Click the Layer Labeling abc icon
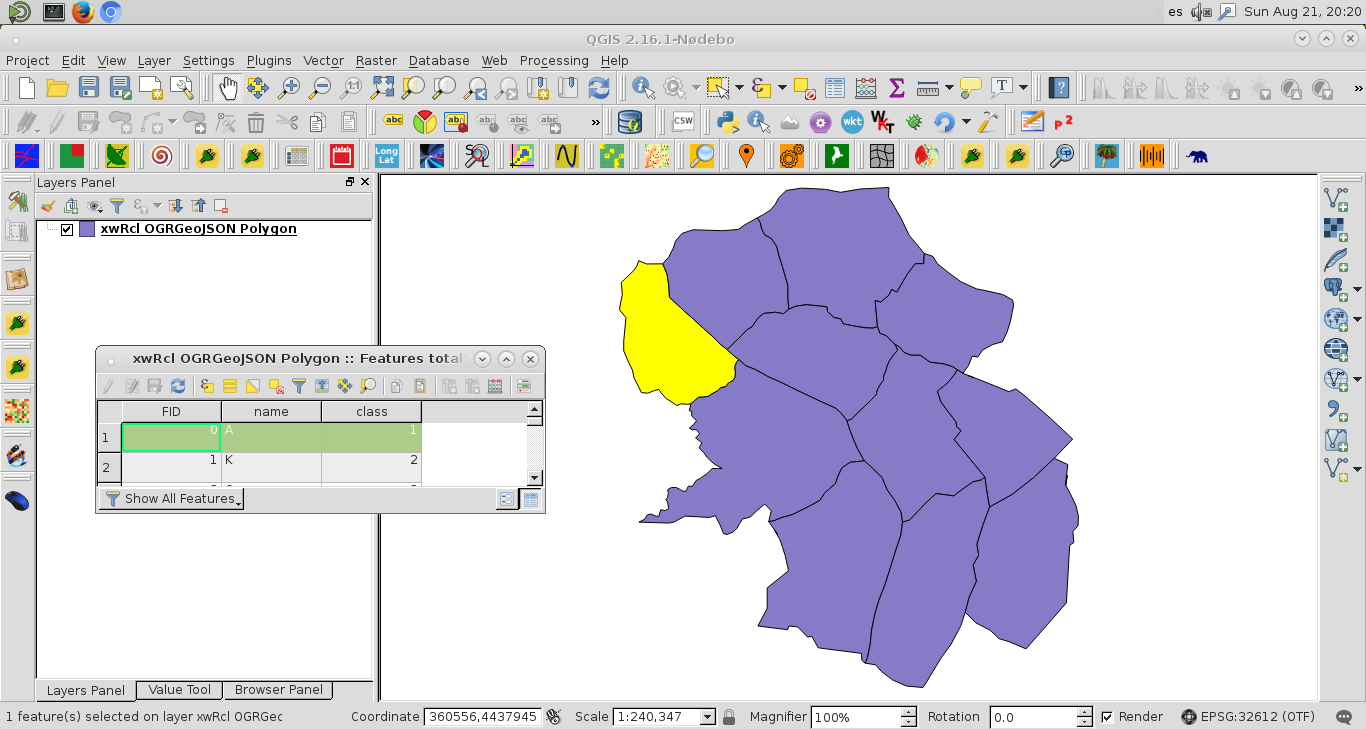The image size is (1366, 729). 394,122
